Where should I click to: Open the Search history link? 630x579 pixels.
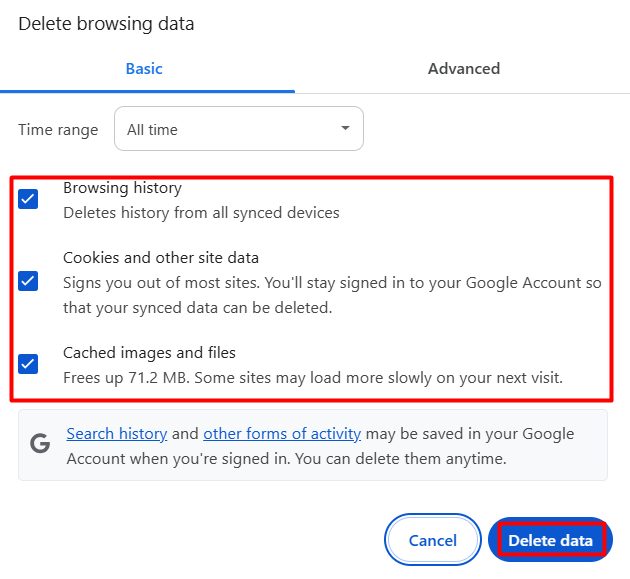(117, 434)
